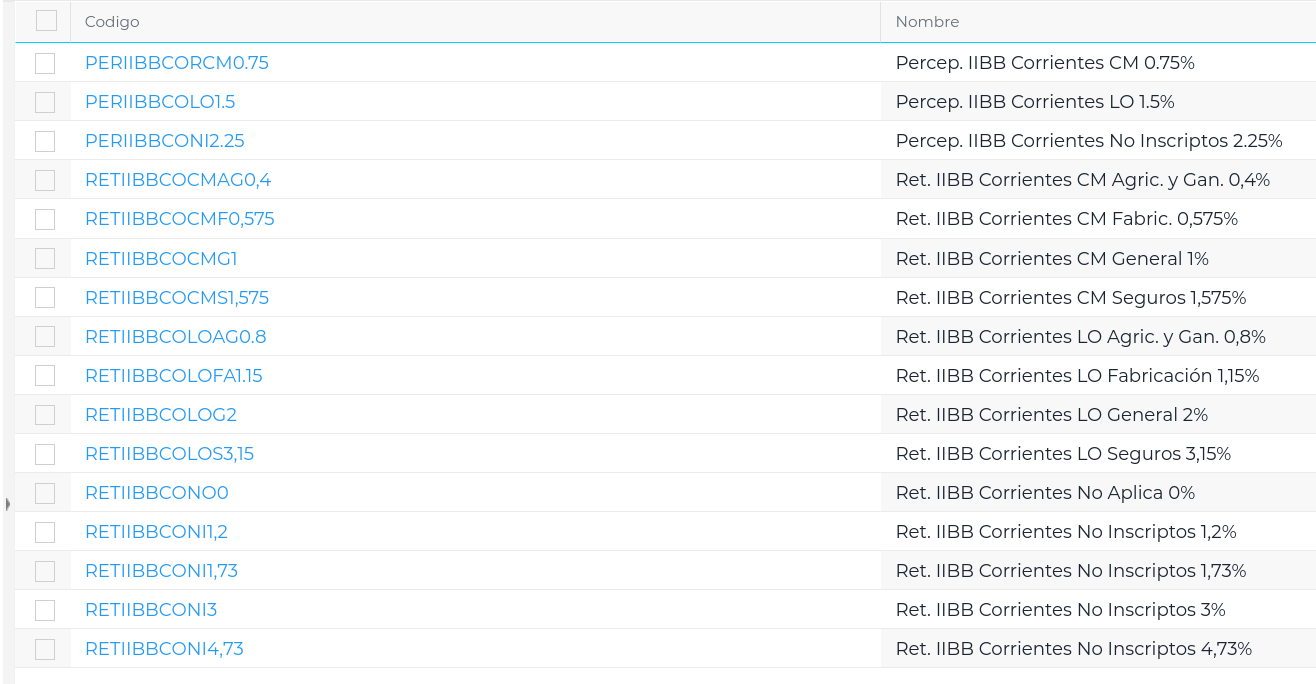Open the RETIIBBCOLOFA1.15 entry

(174, 376)
